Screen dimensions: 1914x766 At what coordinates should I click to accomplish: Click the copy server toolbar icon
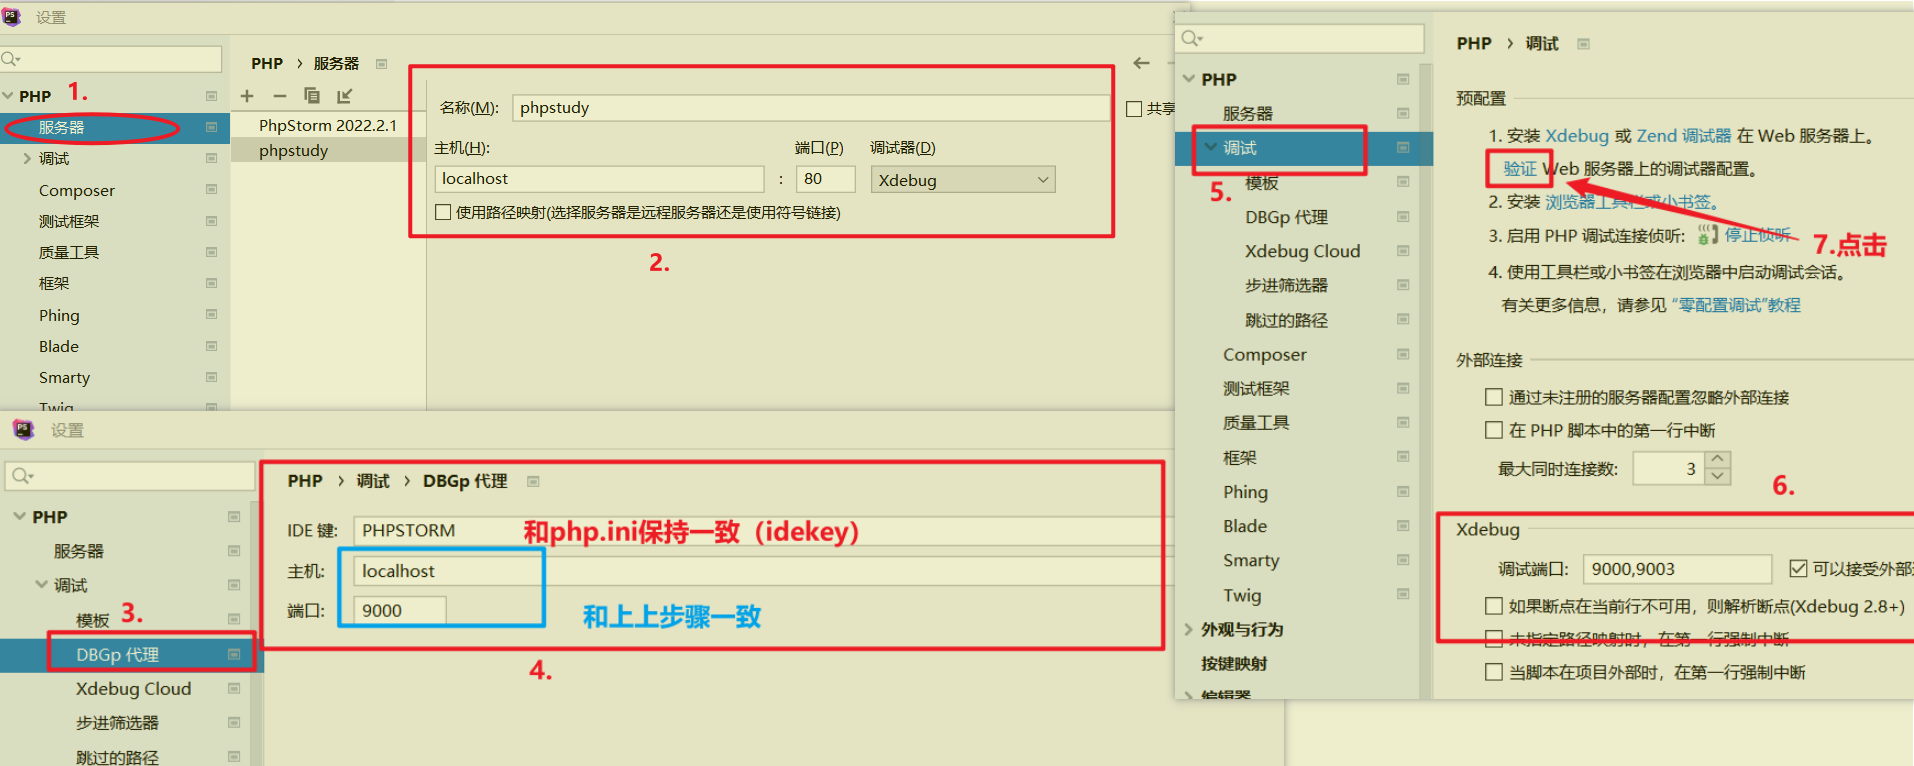(312, 96)
